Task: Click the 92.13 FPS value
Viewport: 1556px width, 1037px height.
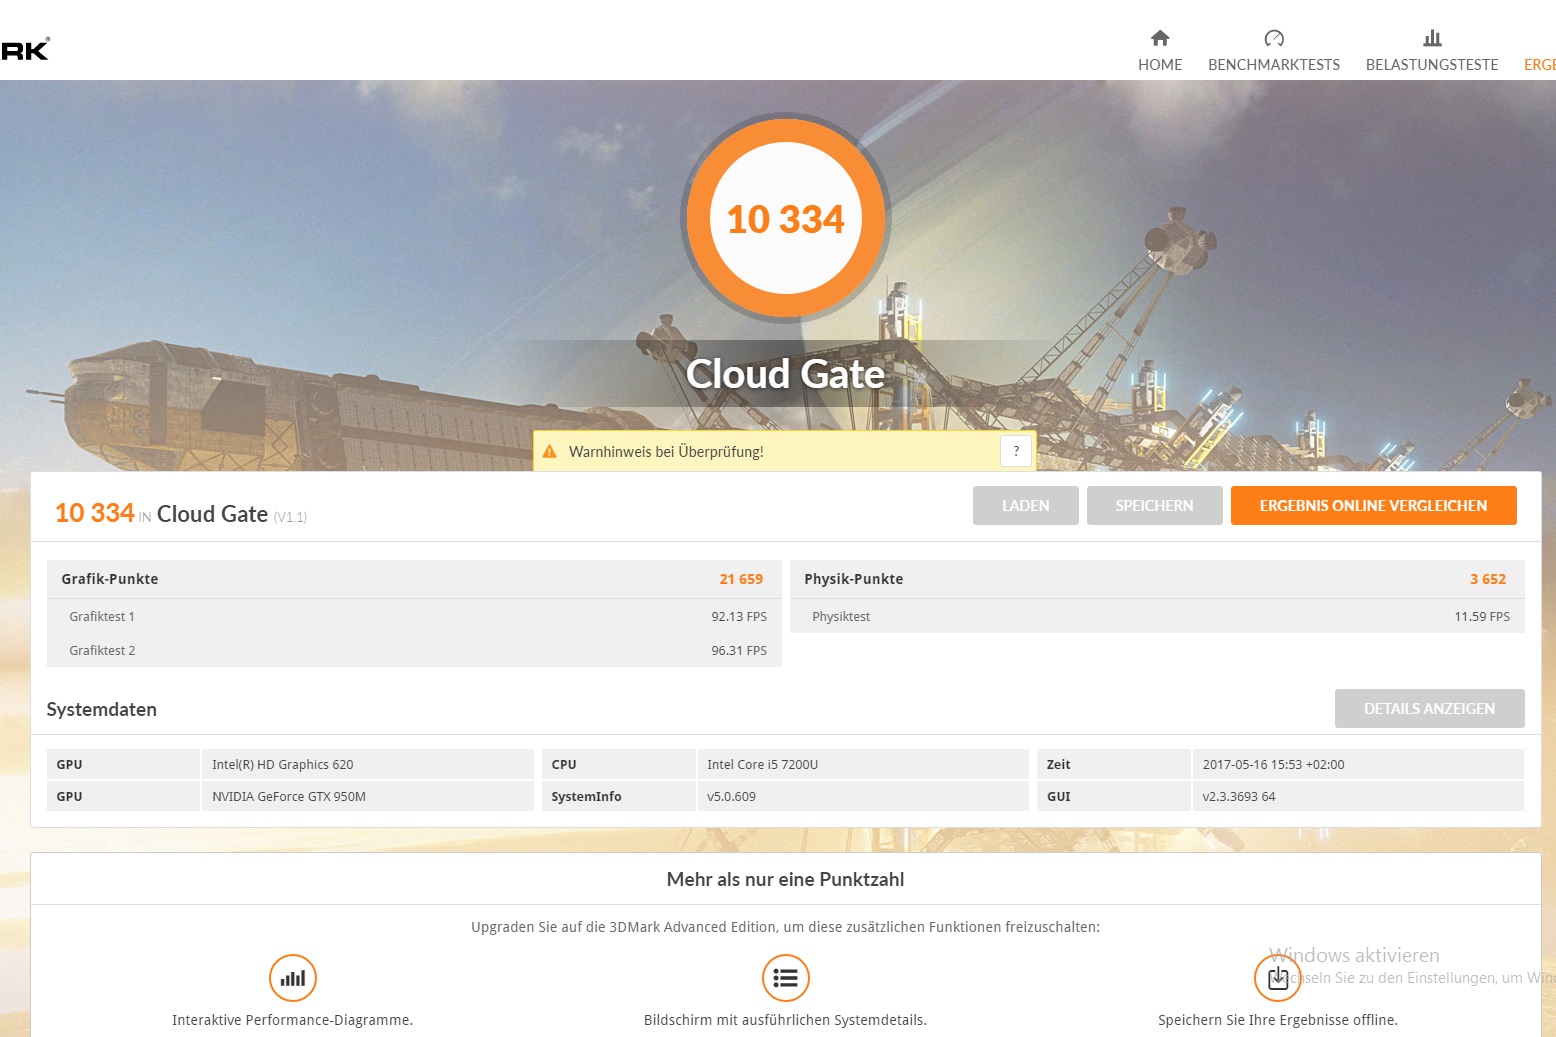Action: pyautogui.click(x=739, y=617)
